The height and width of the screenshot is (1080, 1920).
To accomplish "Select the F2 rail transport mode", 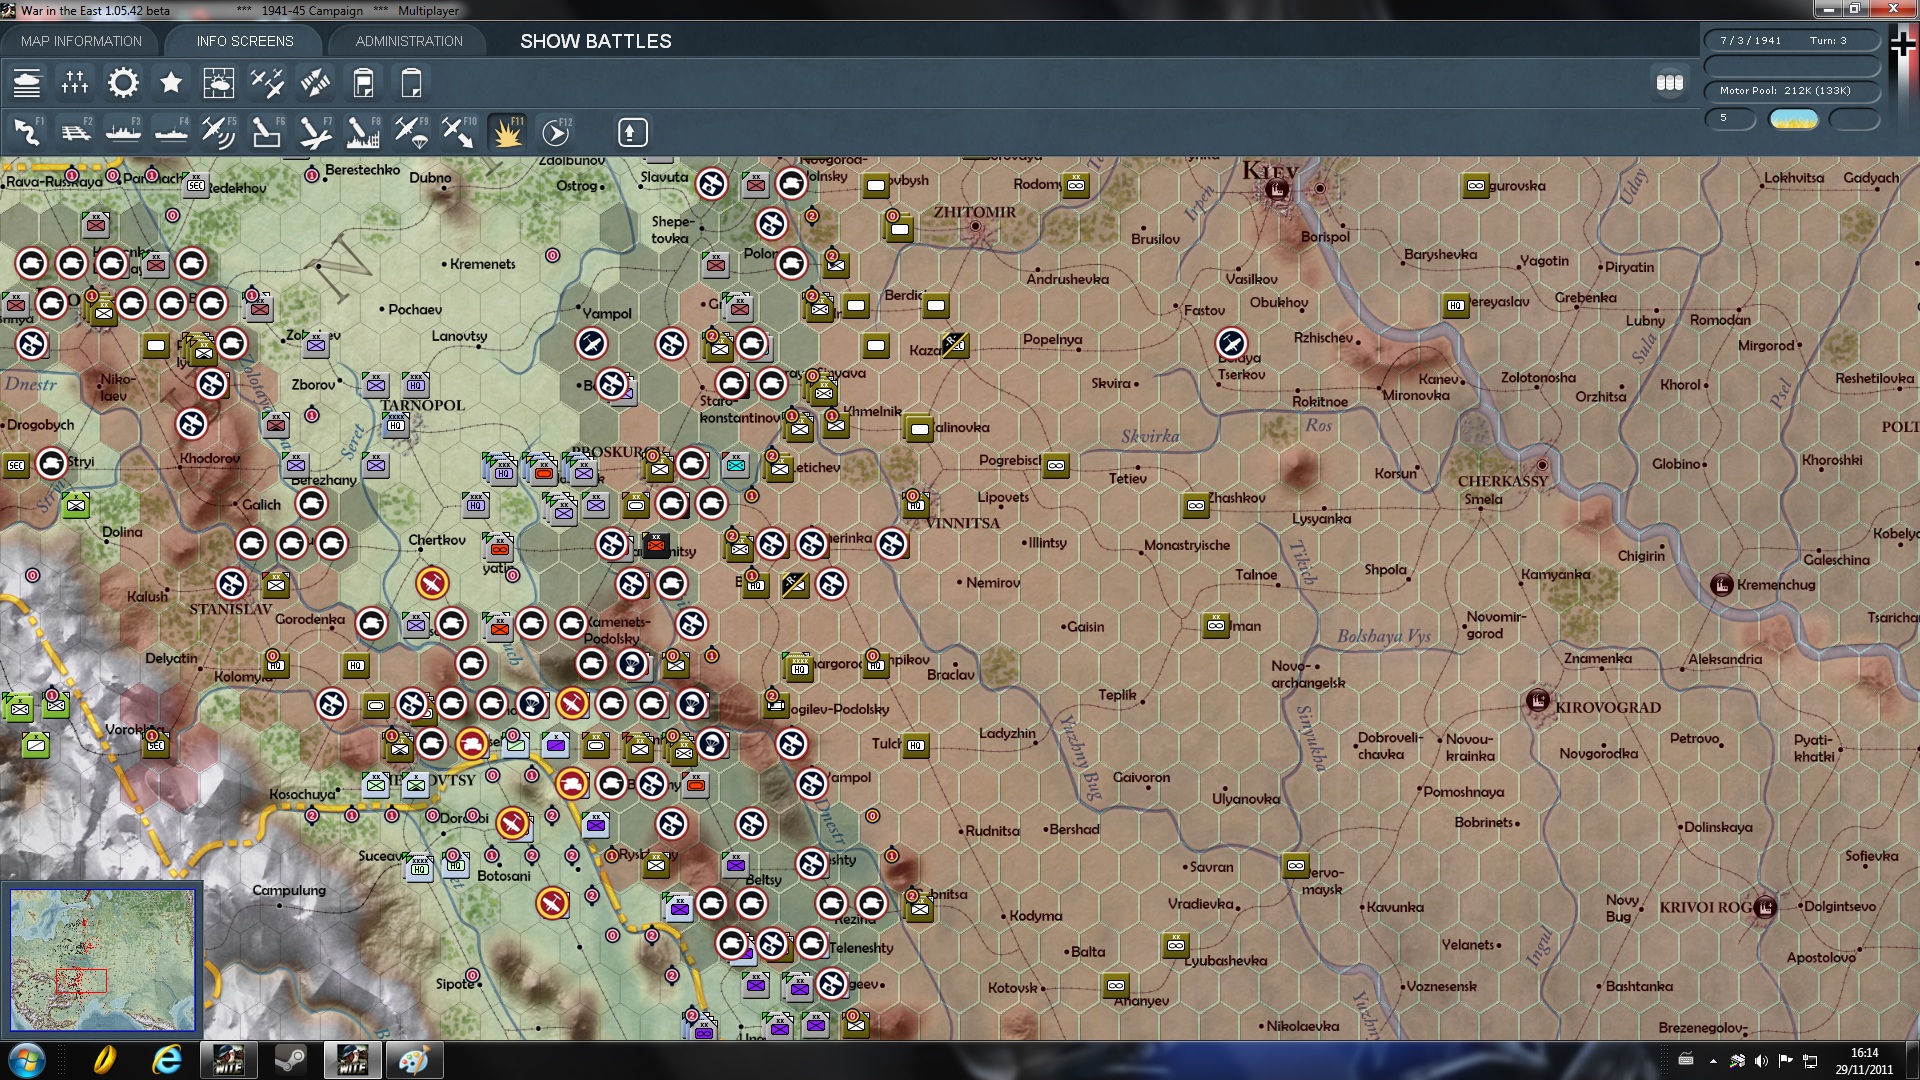I will (x=75, y=132).
